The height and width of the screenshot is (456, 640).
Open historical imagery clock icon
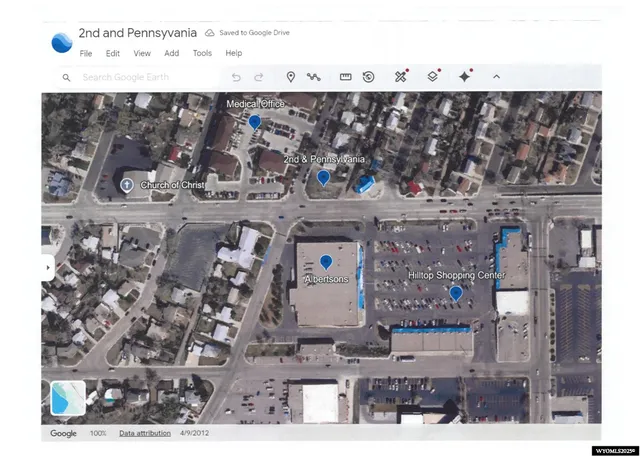(x=369, y=77)
